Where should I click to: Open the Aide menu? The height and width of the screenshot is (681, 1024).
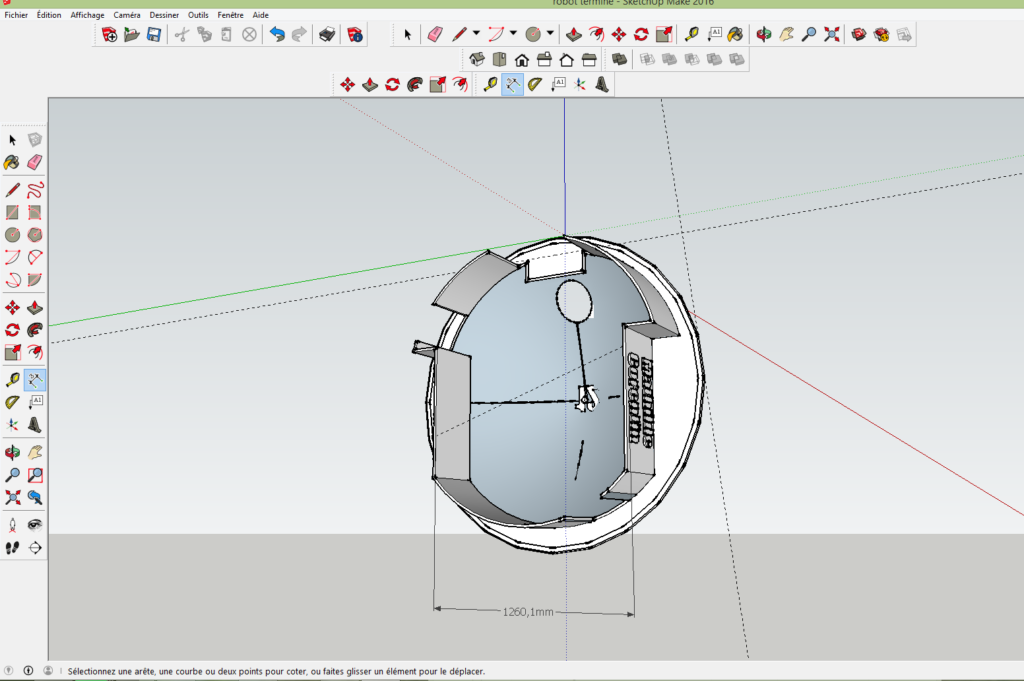(x=261, y=15)
